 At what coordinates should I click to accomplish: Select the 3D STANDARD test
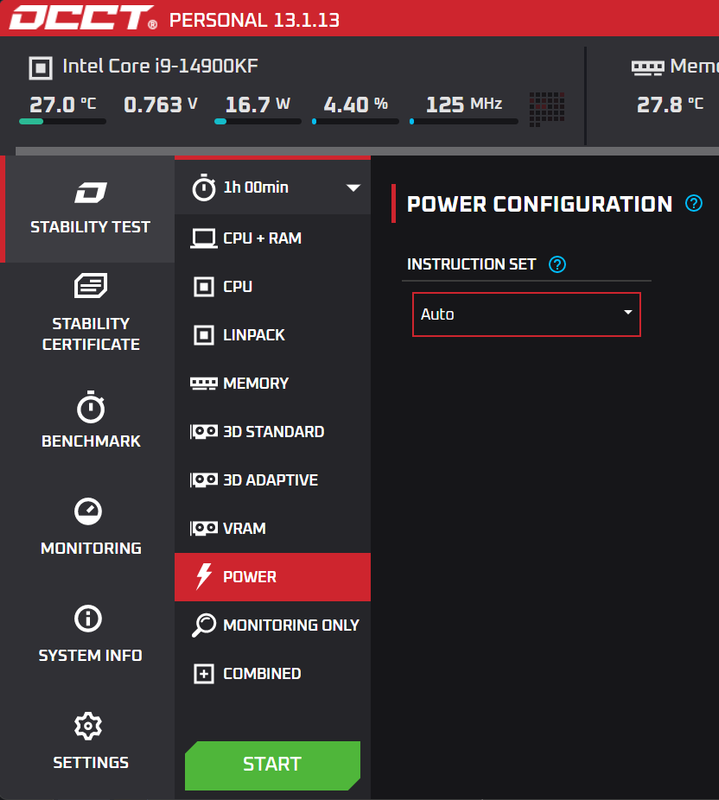(x=272, y=432)
